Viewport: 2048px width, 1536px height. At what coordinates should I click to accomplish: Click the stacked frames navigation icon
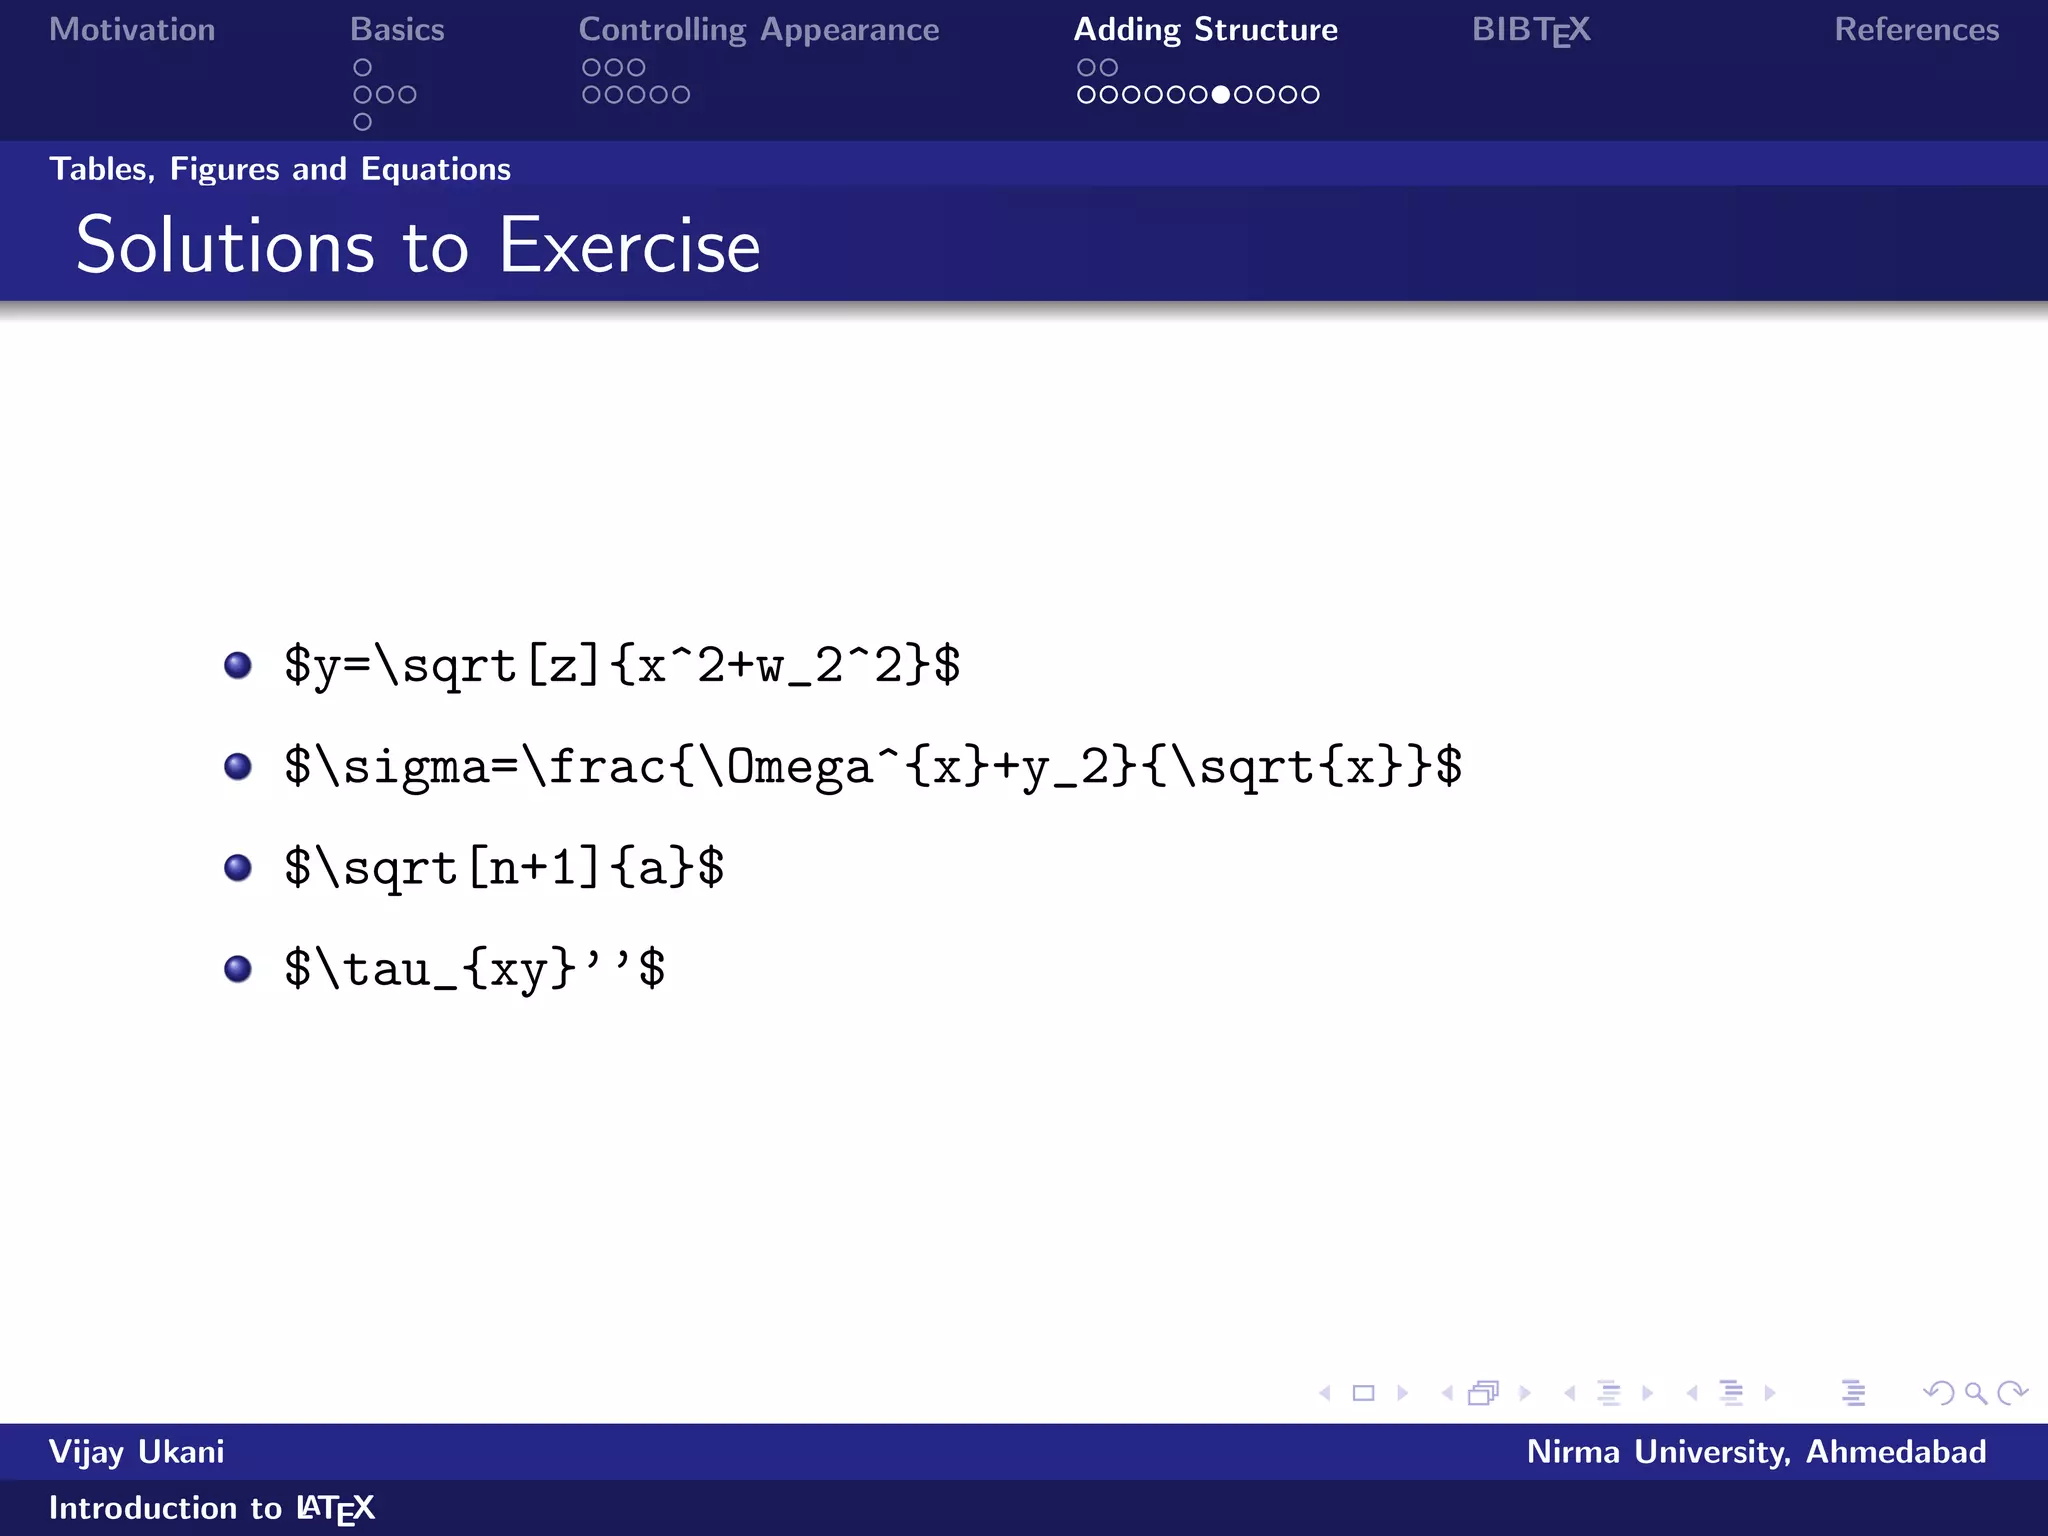(1483, 1393)
